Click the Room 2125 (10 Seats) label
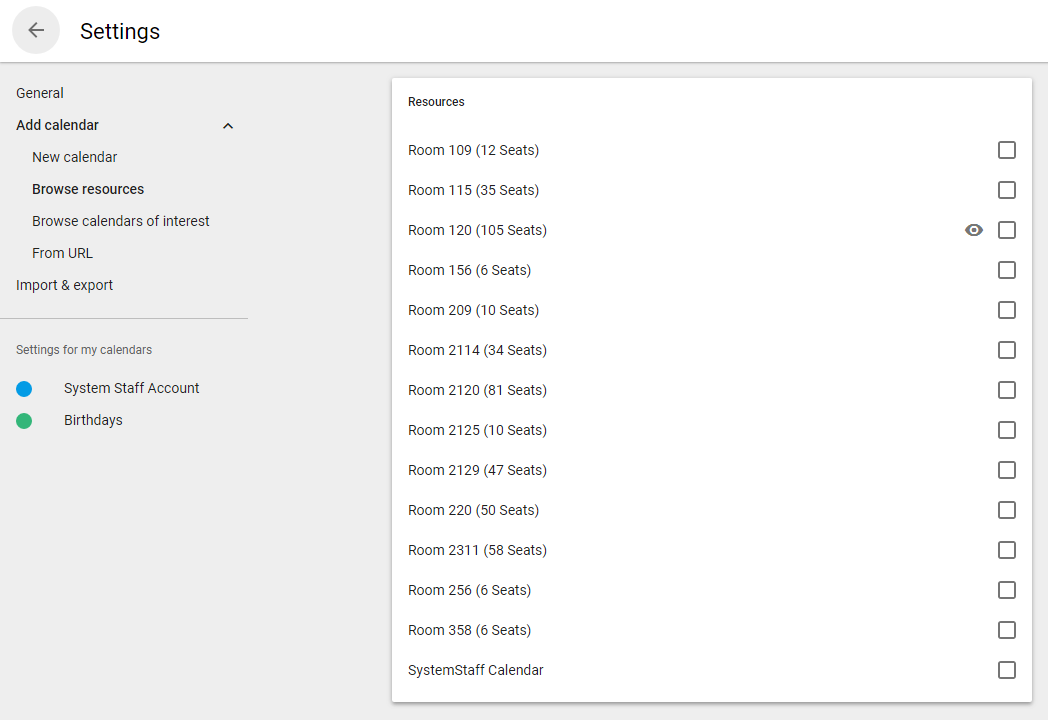The height and width of the screenshot is (720, 1048). point(477,431)
